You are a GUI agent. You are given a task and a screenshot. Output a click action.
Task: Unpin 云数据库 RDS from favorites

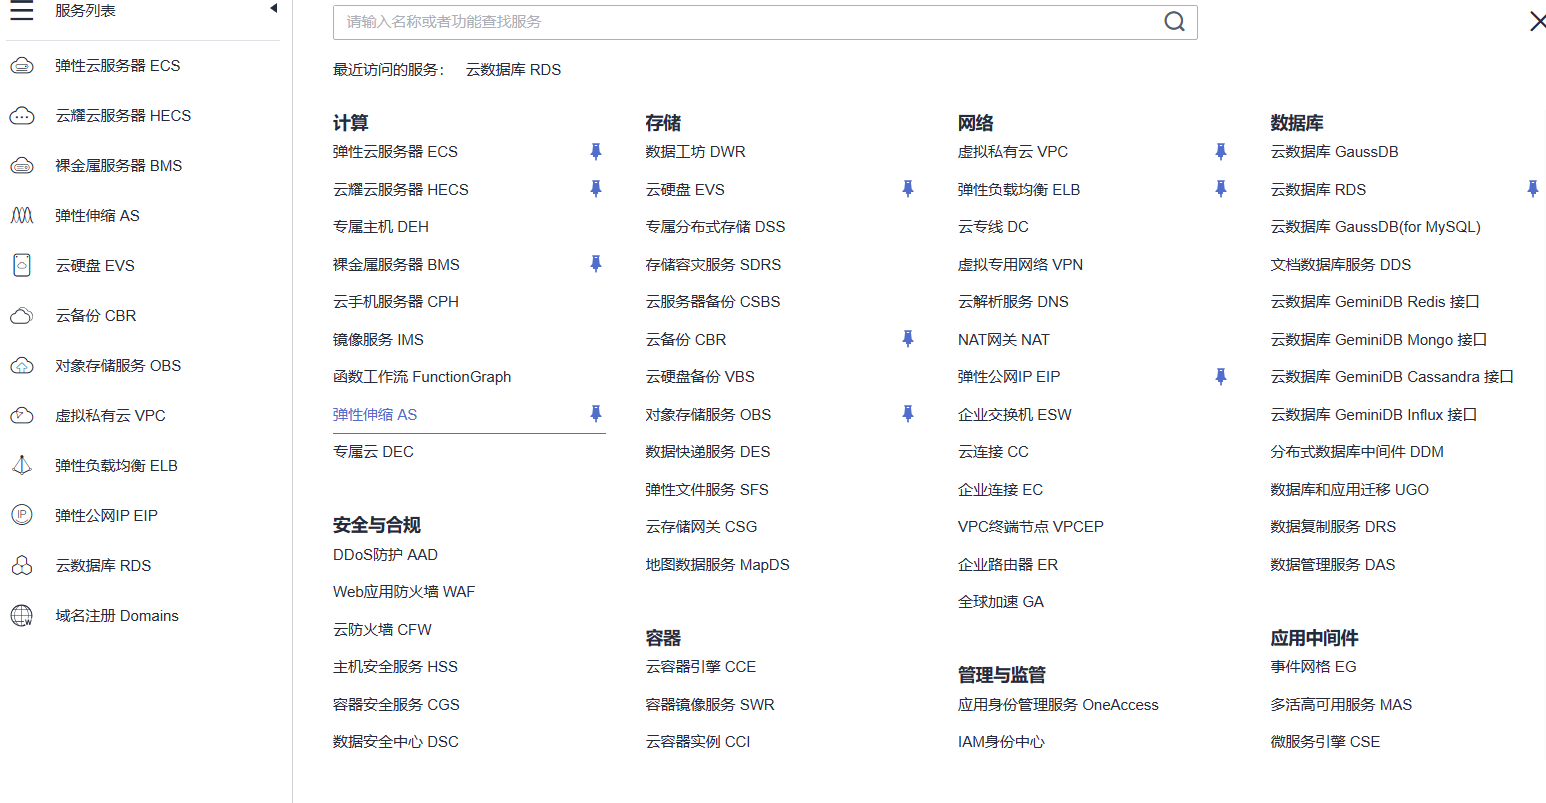pyautogui.click(x=1533, y=188)
